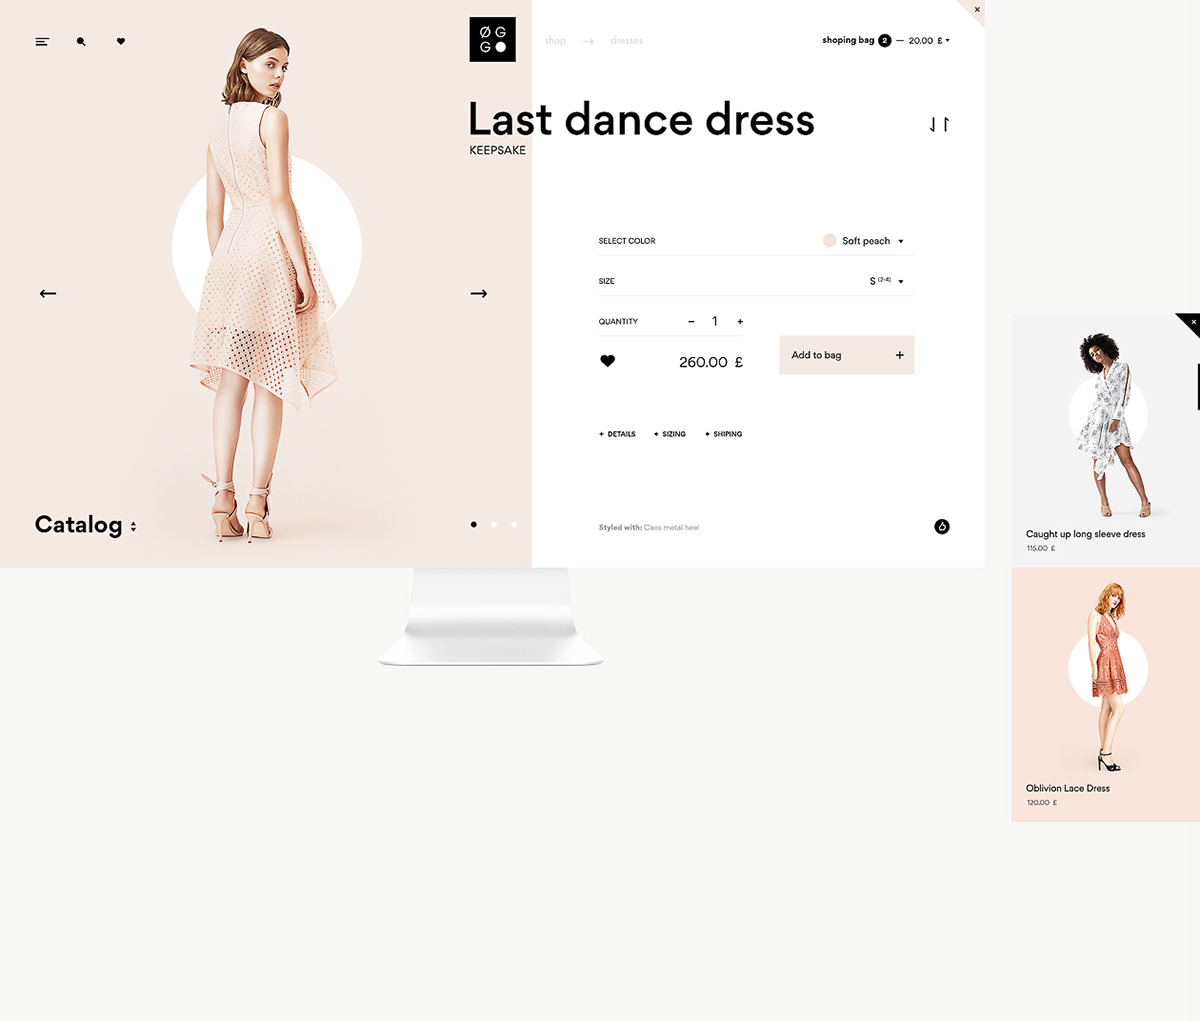
Task: Expand the Sizing section
Action: [670, 434]
